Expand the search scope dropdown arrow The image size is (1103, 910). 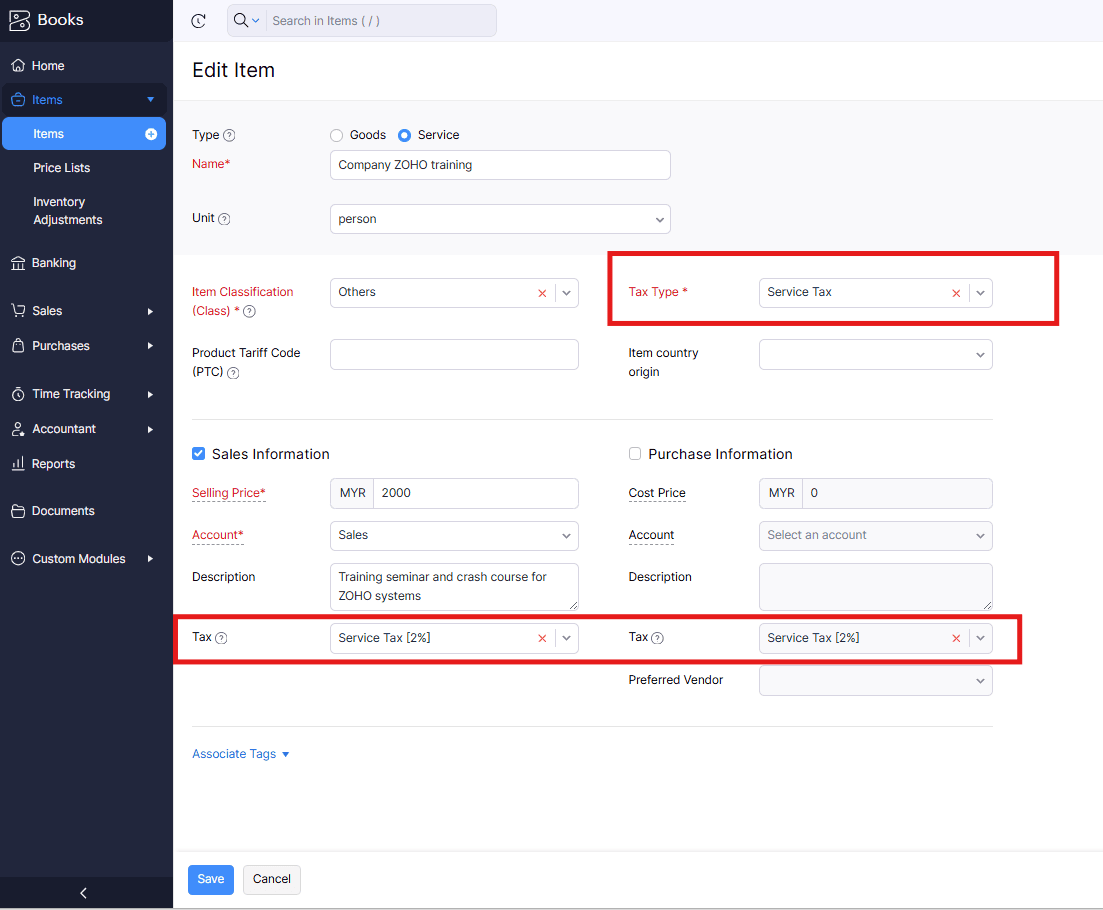pyautogui.click(x=256, y=21)
